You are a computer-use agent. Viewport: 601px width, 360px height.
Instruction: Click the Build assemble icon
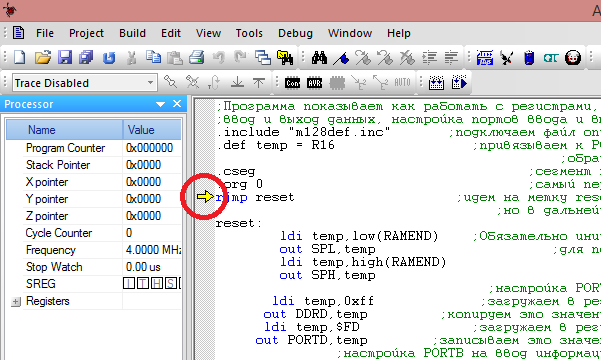436,83
